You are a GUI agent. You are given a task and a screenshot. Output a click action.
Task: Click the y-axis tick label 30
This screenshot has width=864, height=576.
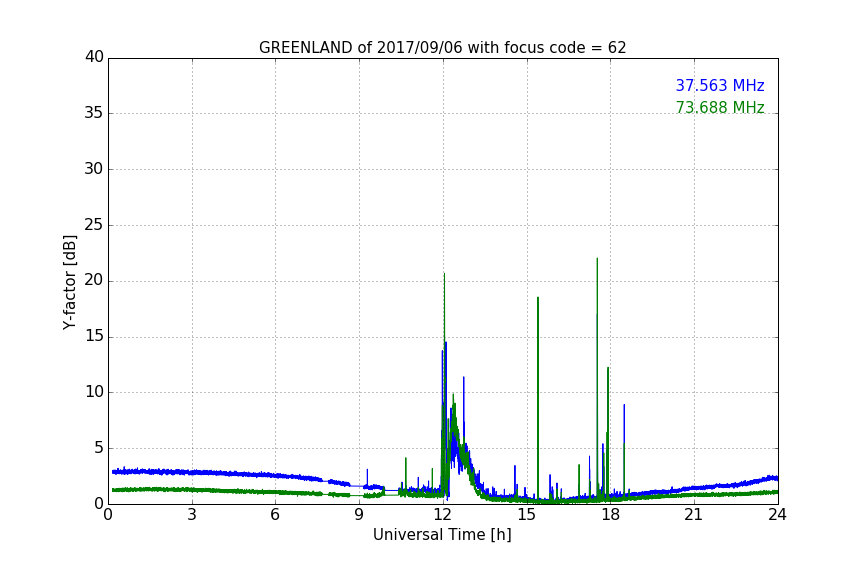click(x=94, y=169)
